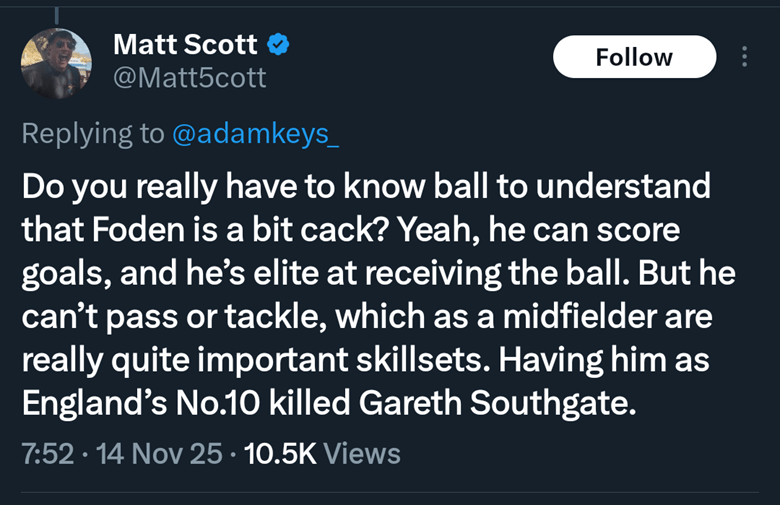Screen dimensions: 780x505
Task: View the 10.5K Views count
Action: (280, 453)
